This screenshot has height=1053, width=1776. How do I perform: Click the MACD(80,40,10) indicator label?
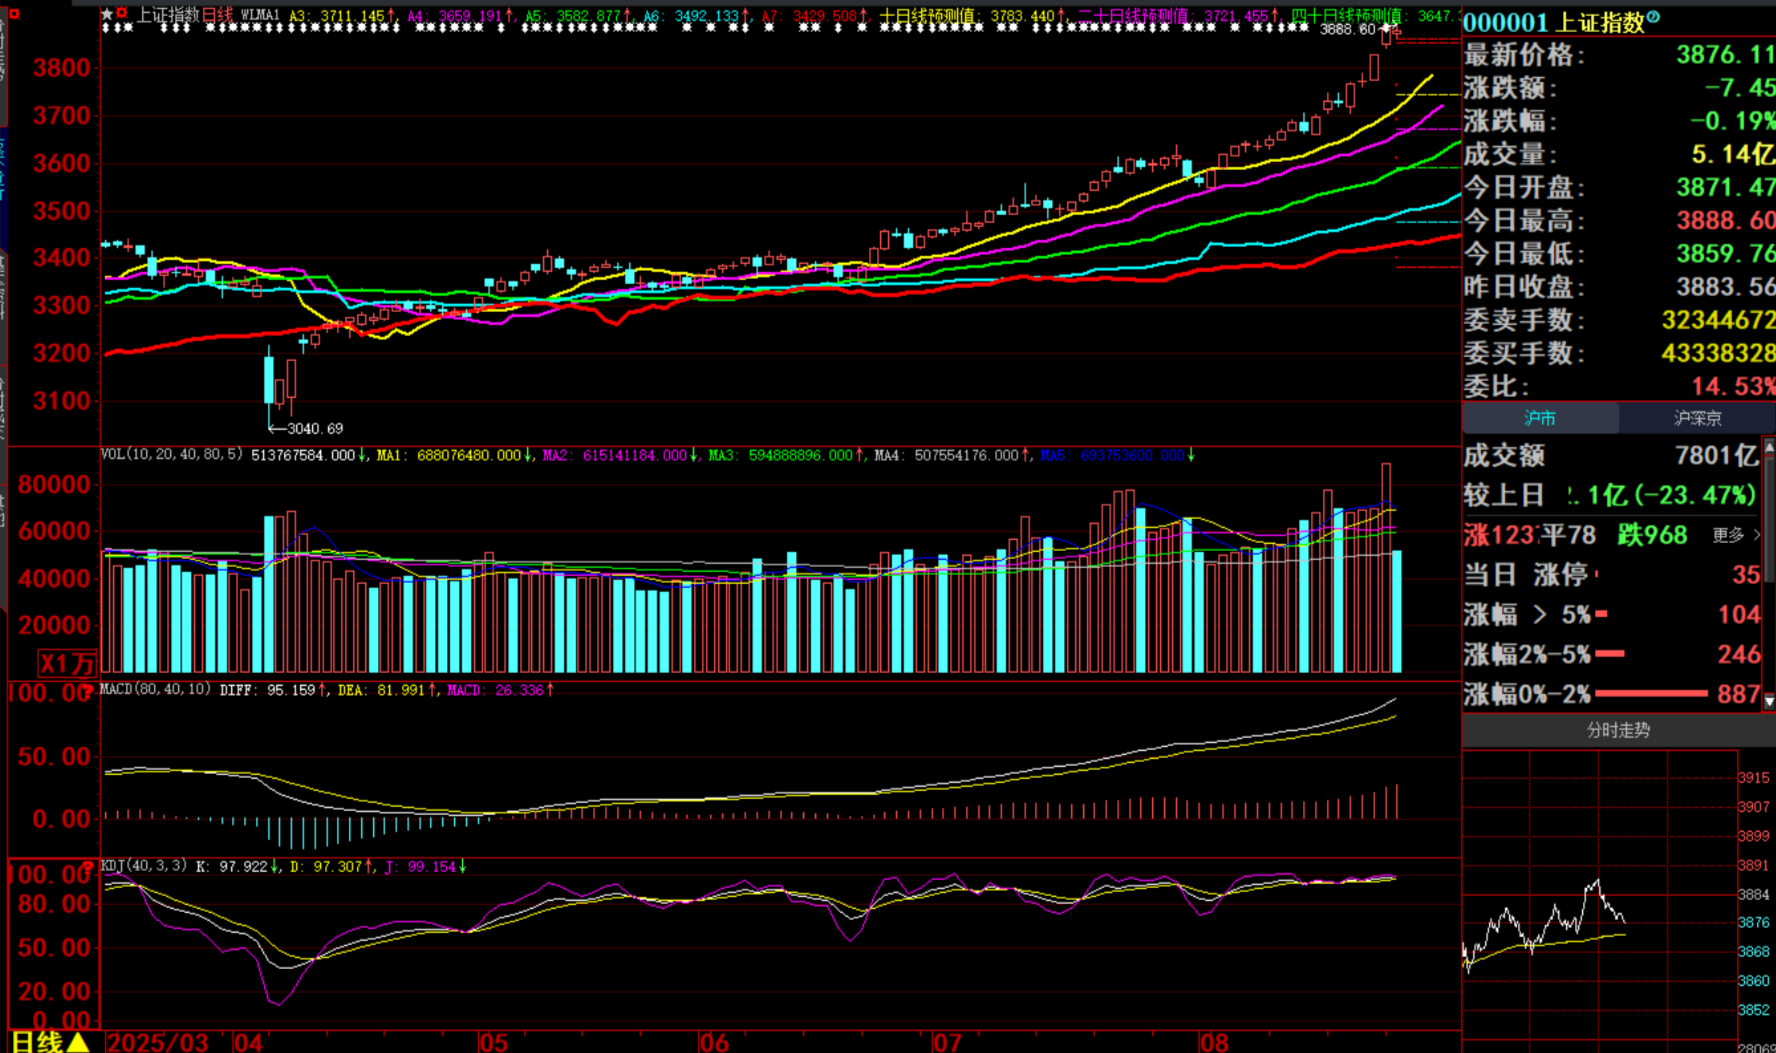[156, 690]
